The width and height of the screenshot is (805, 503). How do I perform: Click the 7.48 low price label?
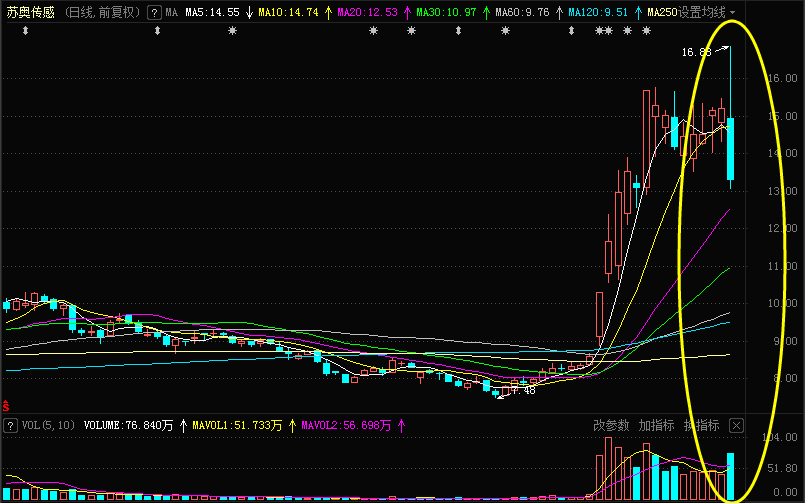523,390
